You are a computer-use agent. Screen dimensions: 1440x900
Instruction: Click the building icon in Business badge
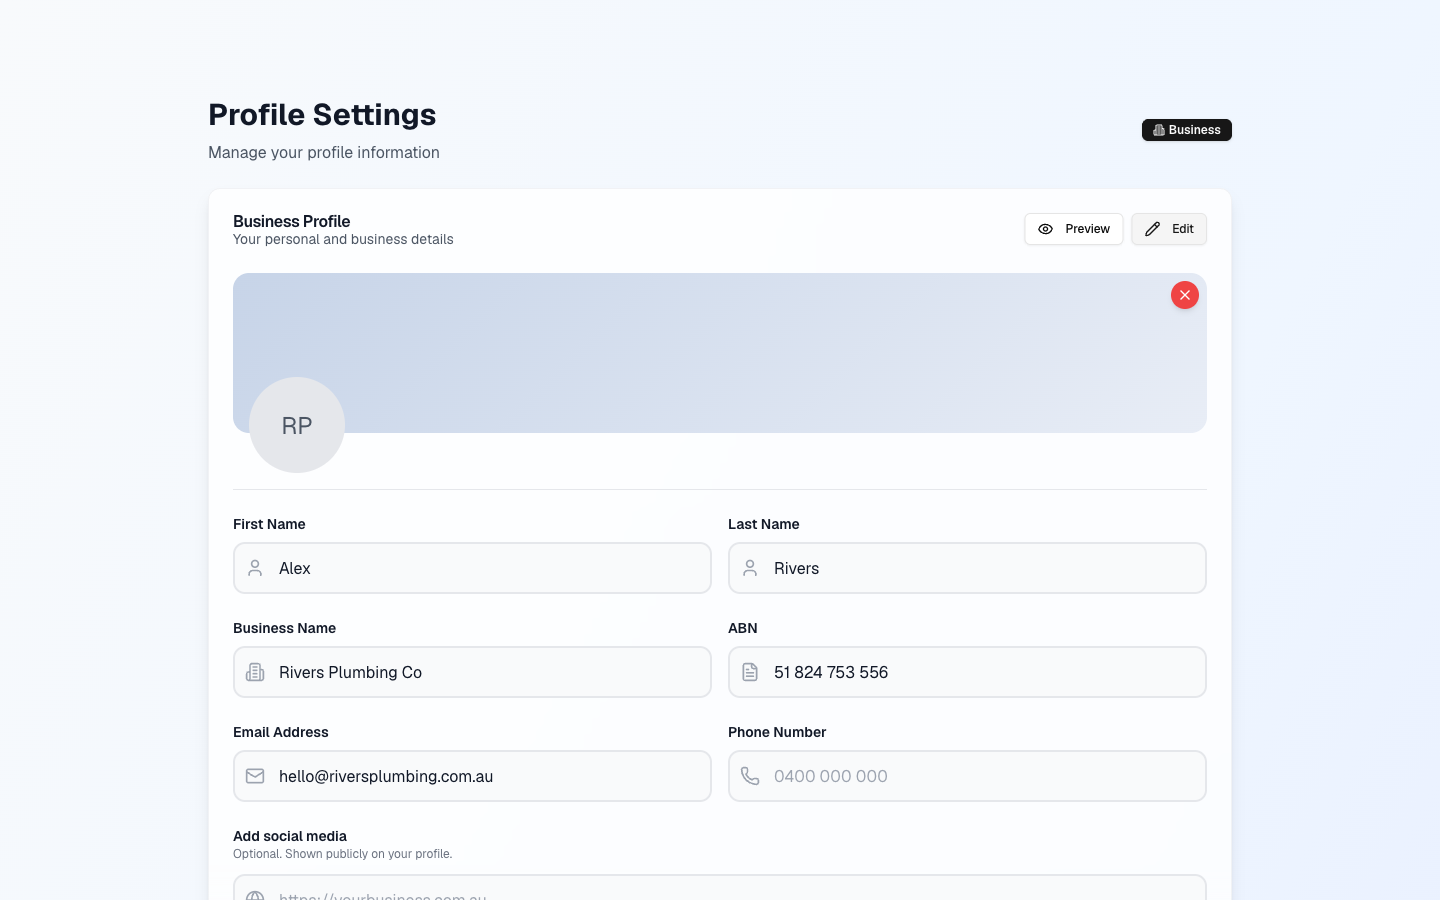(x=1158, y=130)
